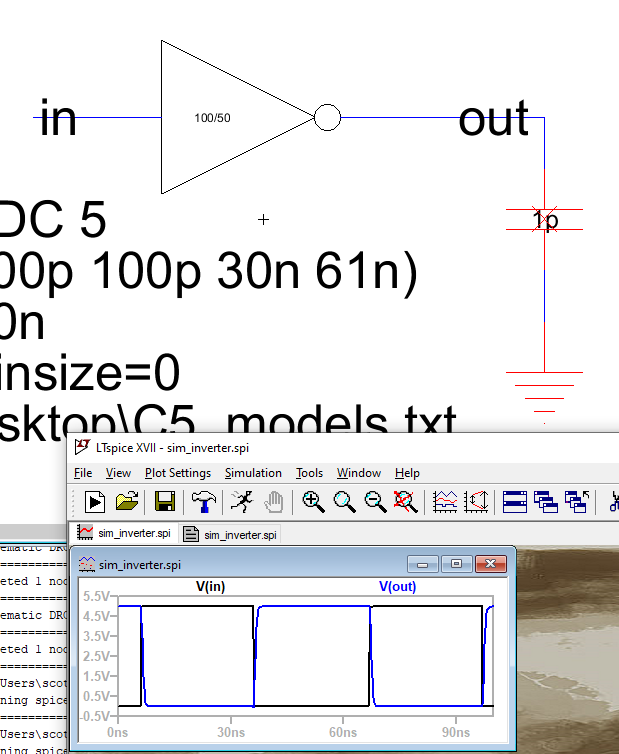Open the File menu
This screenshot has width=619, height=754.
(x=83, y=473)
